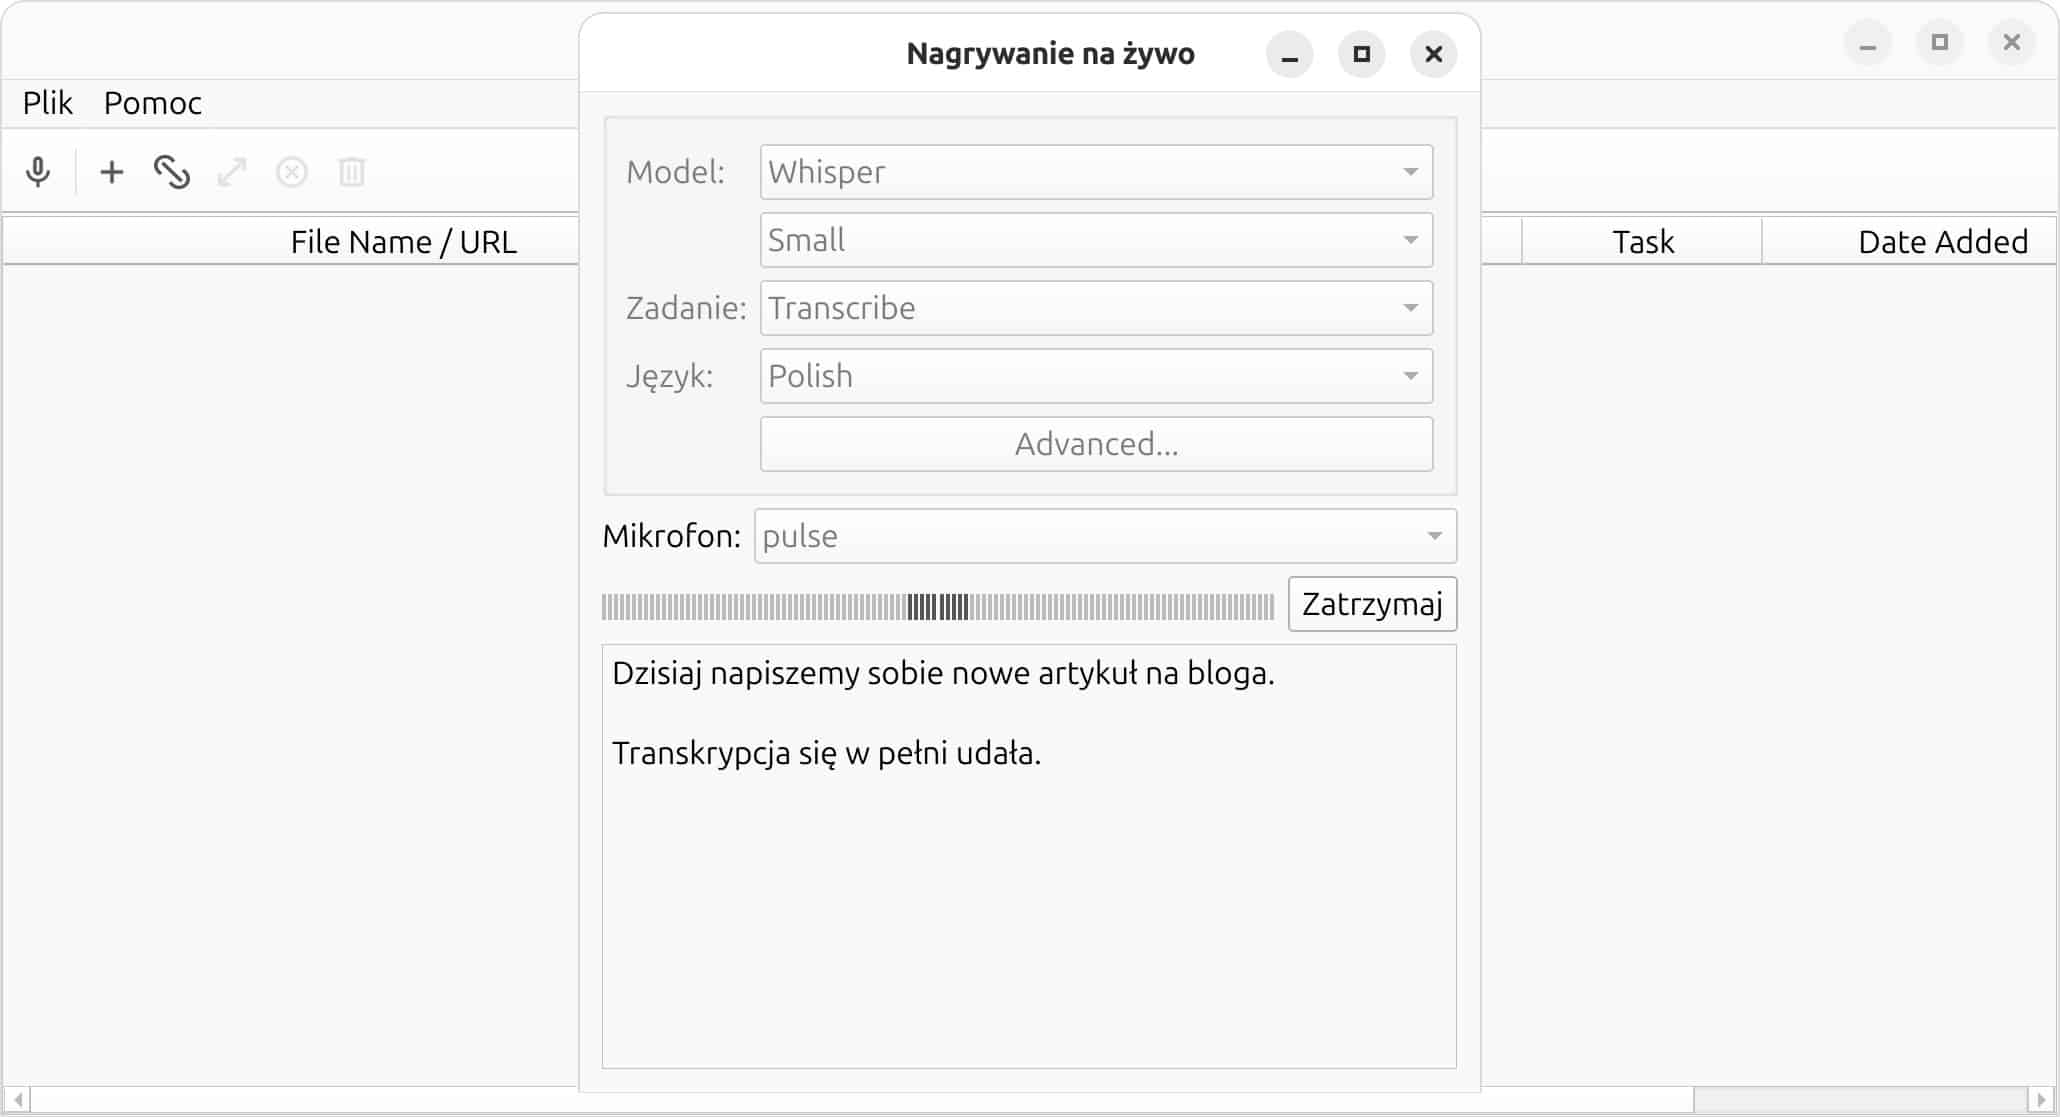Open the Transcribe task dropdown
This screenshot has width=2060, height=1117.
(x=1096, y=308)
